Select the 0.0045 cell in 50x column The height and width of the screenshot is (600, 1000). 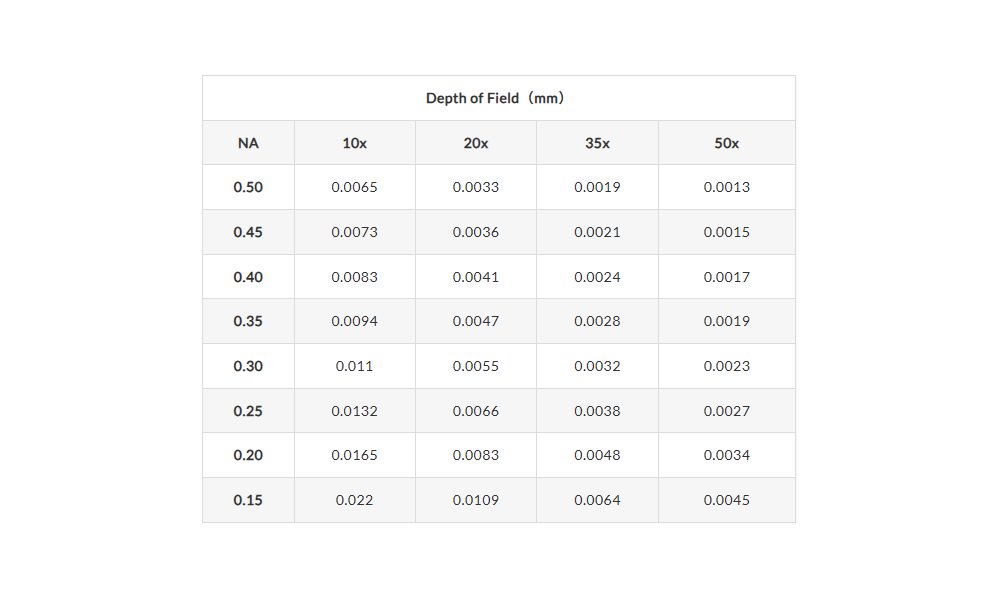coord(727,500)
